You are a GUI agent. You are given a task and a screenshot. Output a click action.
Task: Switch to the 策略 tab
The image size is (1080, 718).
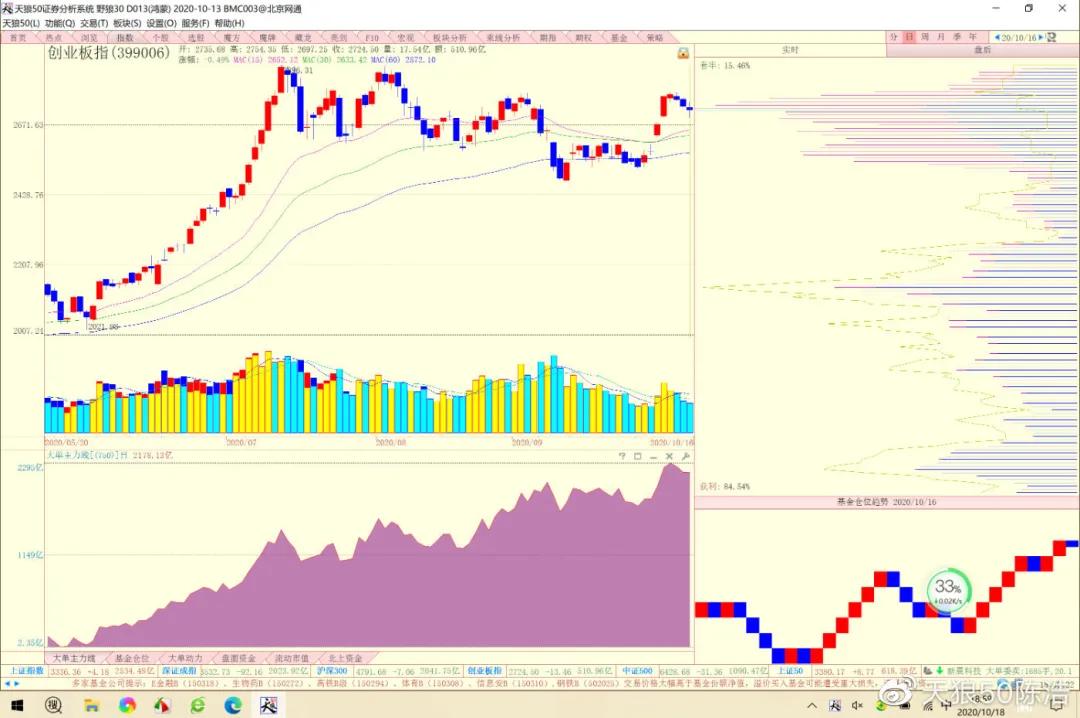(654, 37)
